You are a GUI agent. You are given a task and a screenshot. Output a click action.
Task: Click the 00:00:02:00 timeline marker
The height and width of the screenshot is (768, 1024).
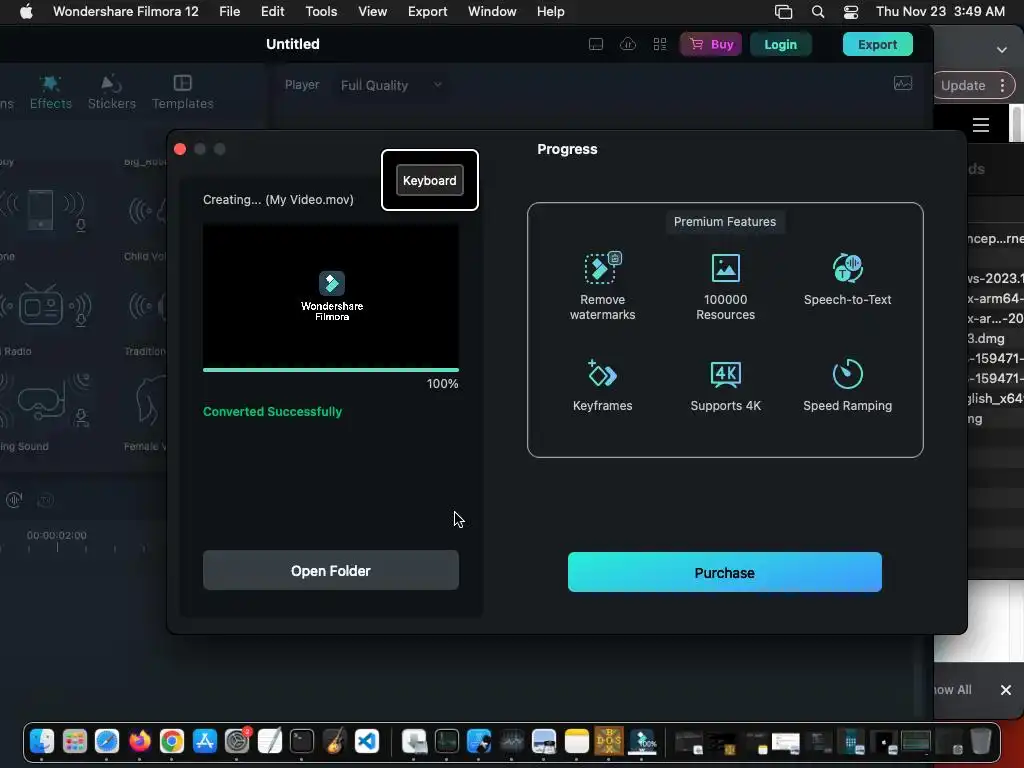click(x=57, y=535)
